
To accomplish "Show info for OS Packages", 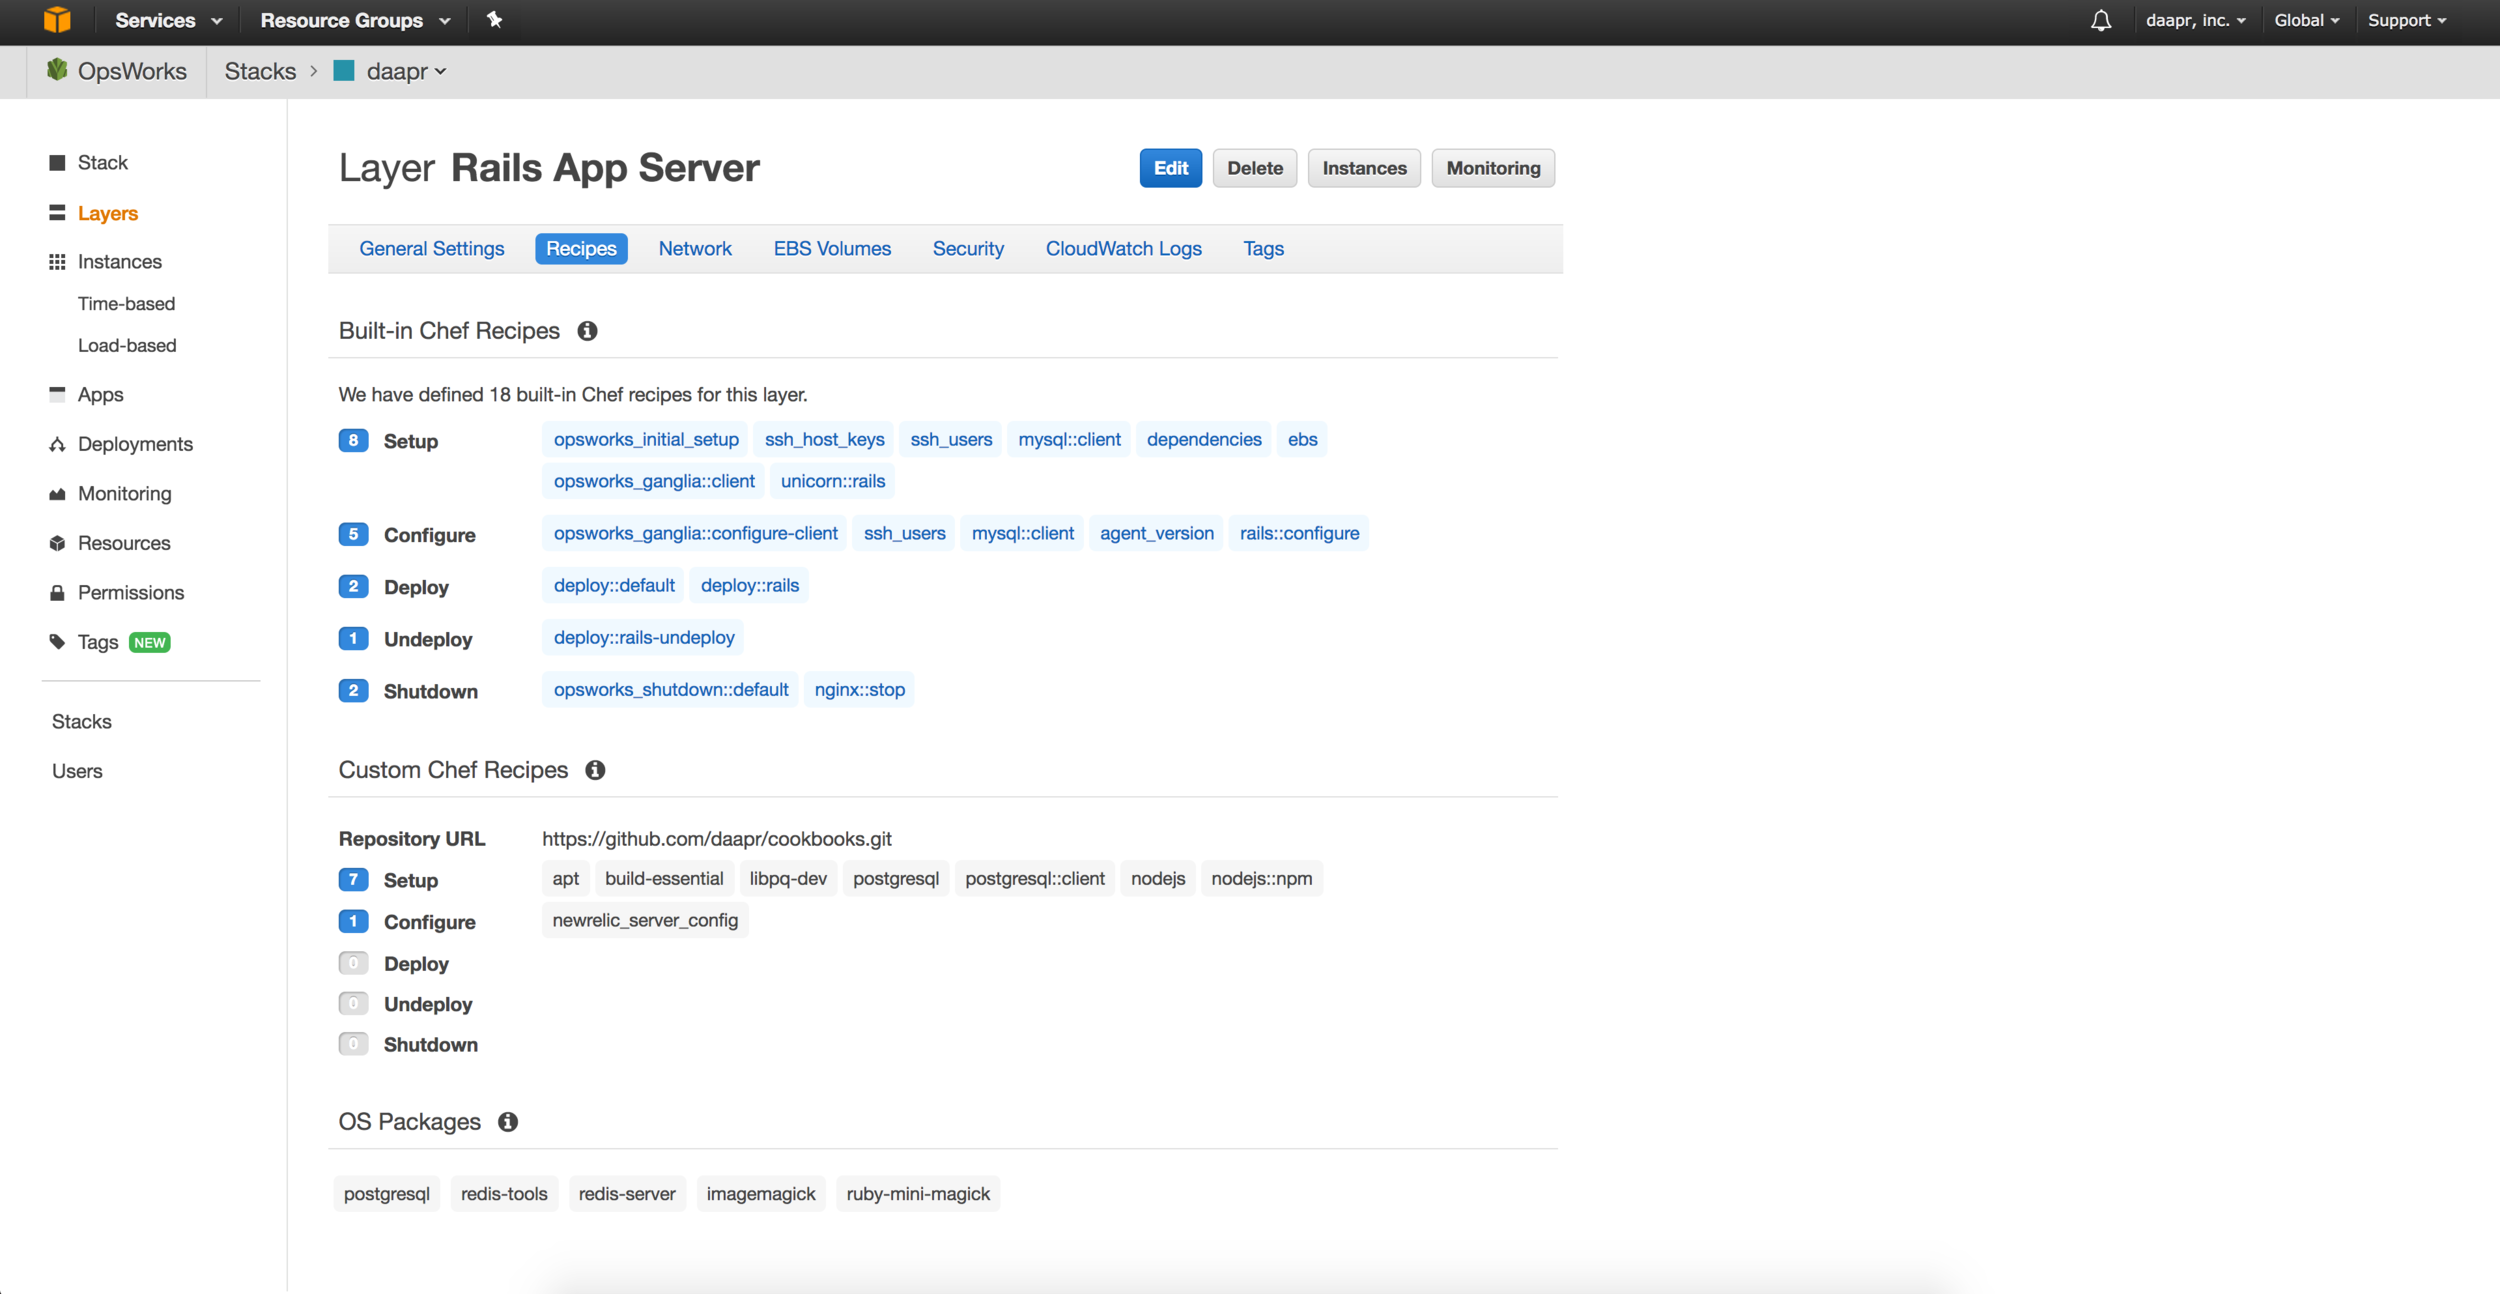I will (x=508, y=1122).
